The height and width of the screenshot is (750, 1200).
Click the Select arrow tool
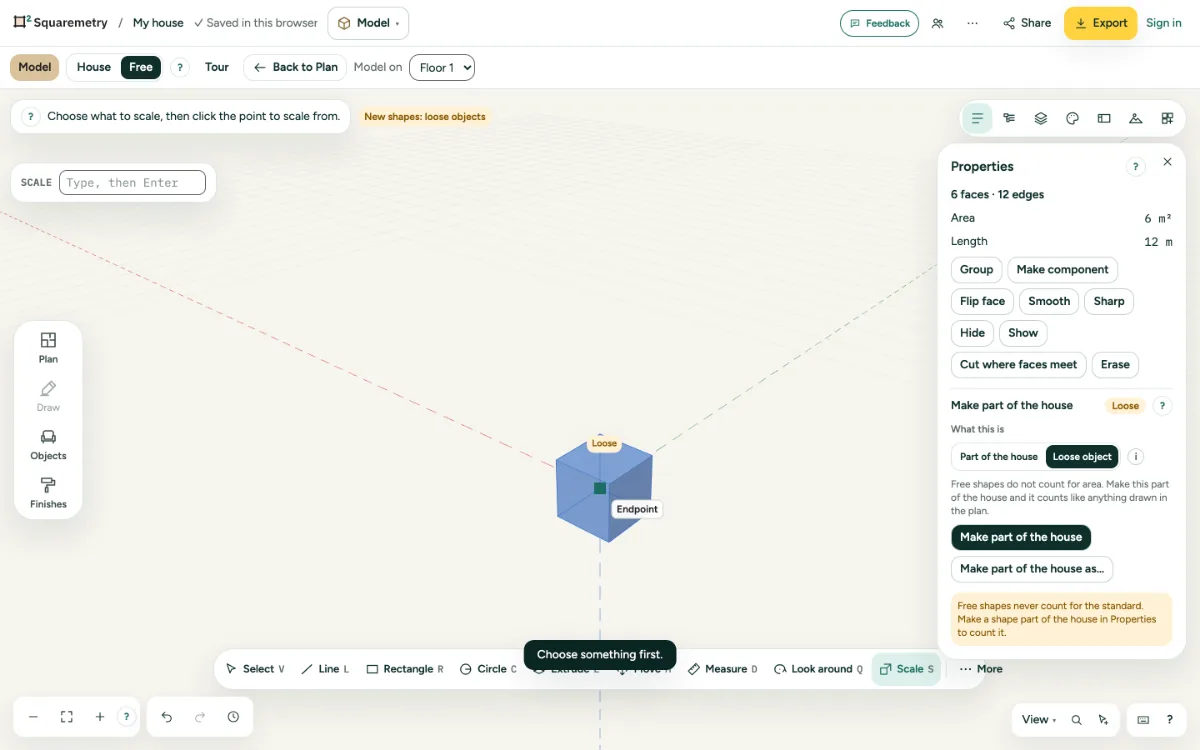(255, 669)
